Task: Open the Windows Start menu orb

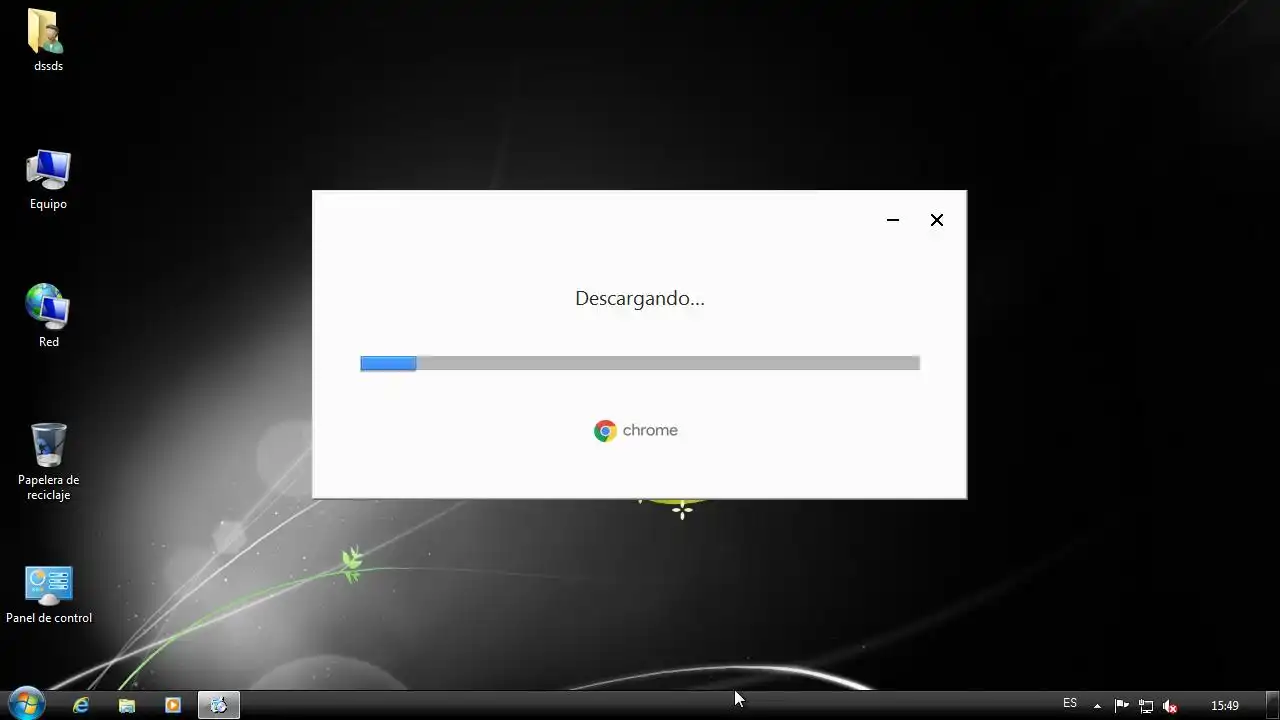Action: (26, 704)
